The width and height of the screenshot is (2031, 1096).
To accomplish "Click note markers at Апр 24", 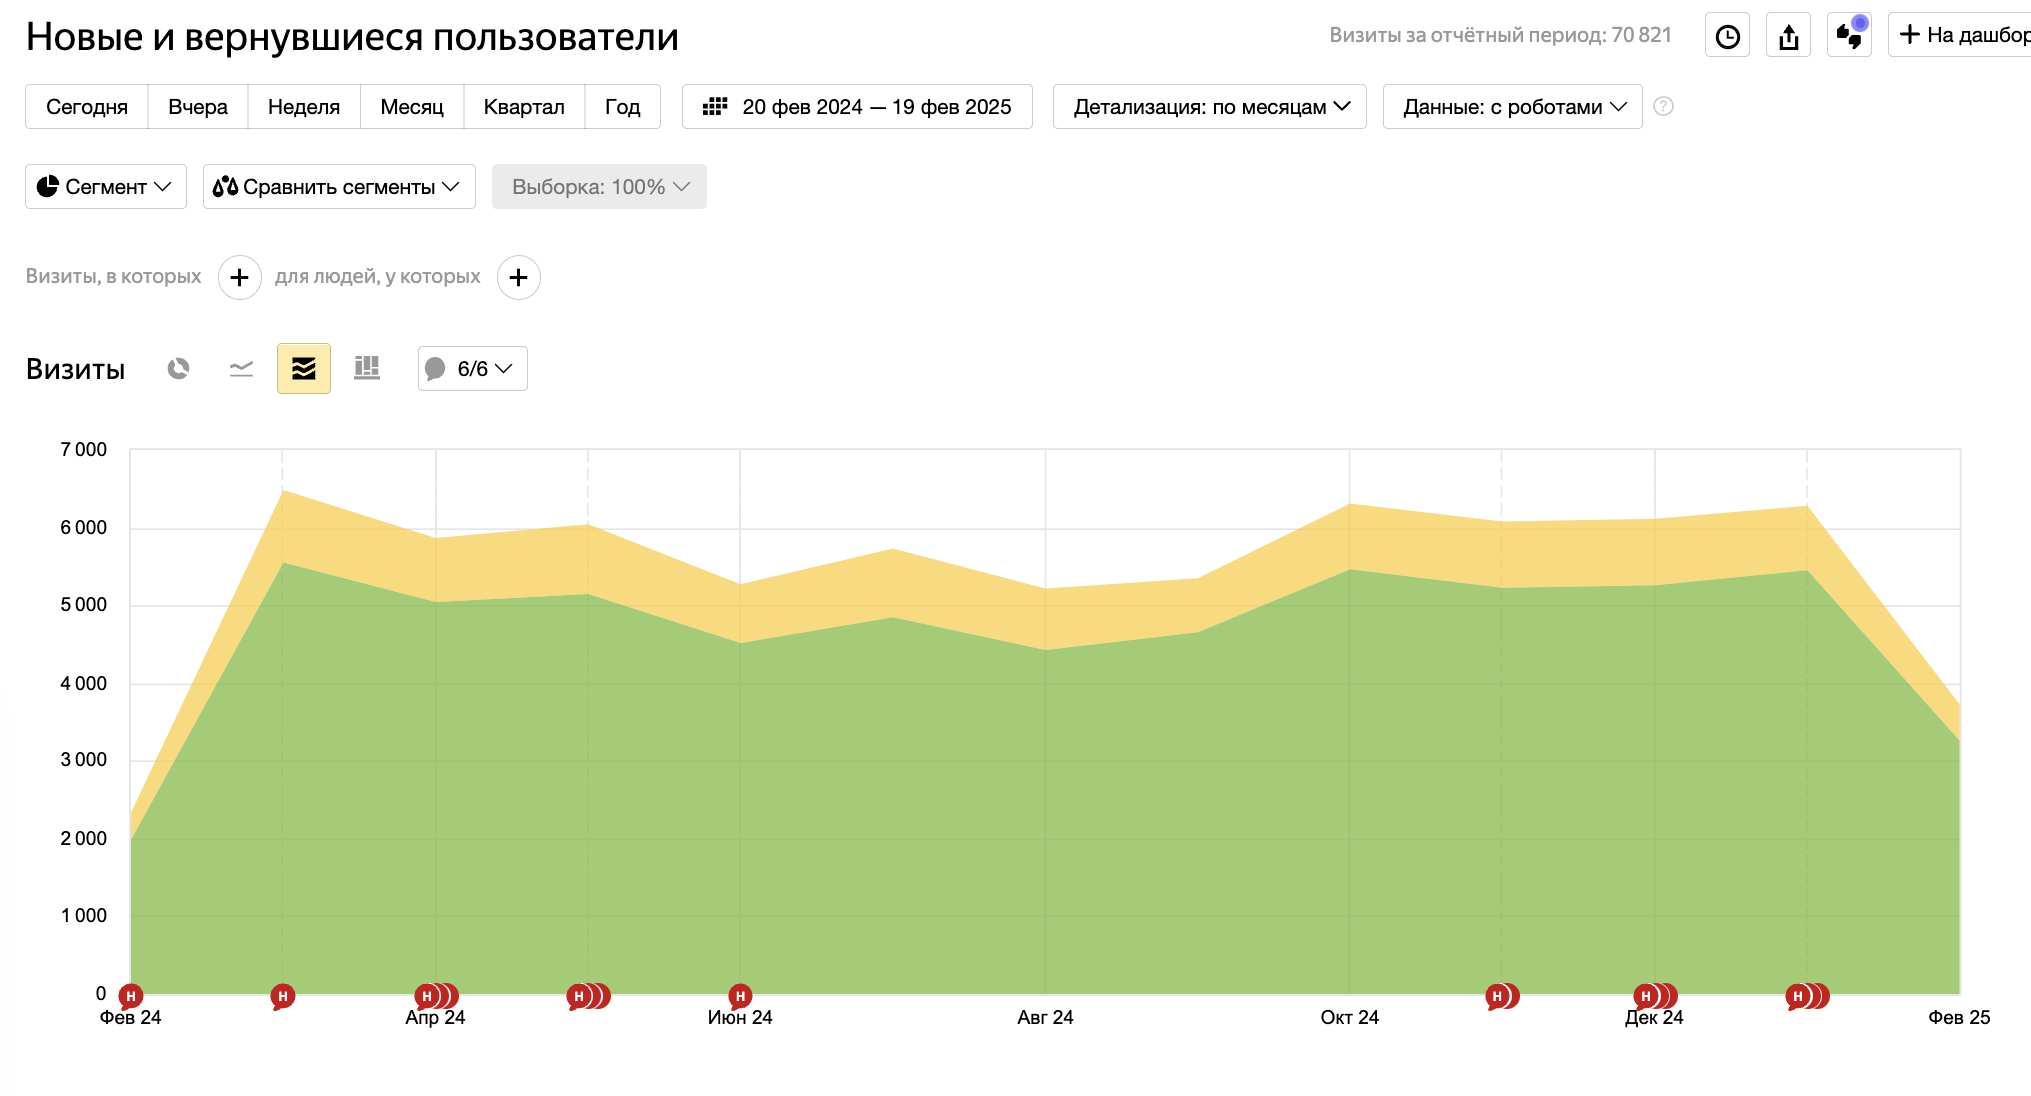I will point(436,997).
